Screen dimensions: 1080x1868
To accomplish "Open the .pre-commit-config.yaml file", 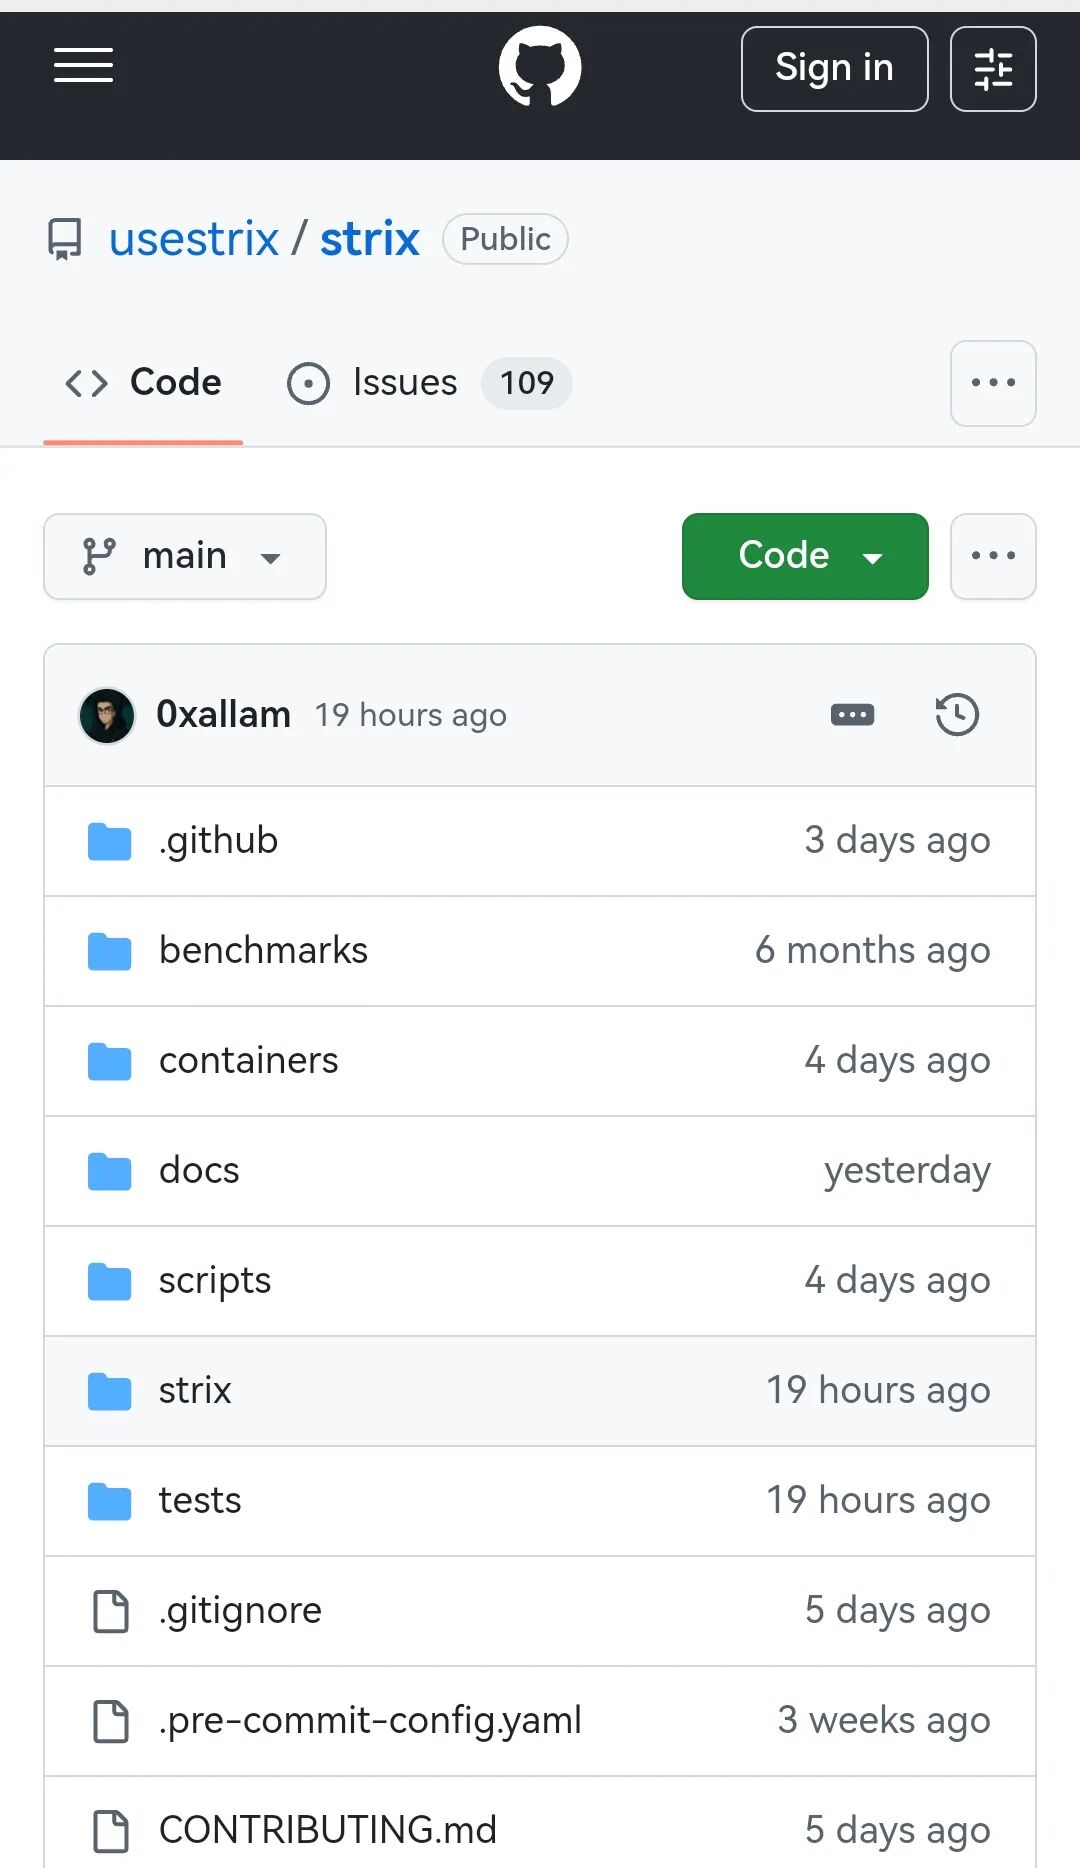I will click(370, 1721).
